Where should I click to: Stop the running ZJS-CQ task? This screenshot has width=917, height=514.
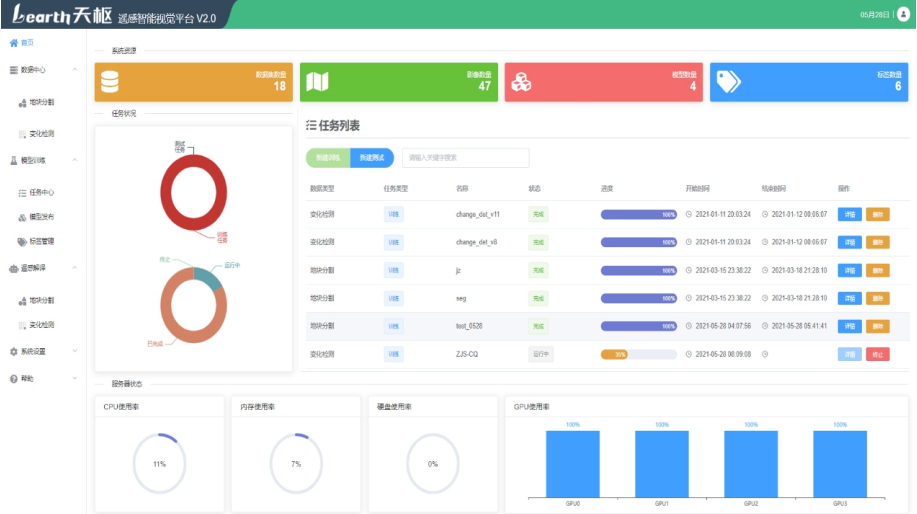point(878,354)
